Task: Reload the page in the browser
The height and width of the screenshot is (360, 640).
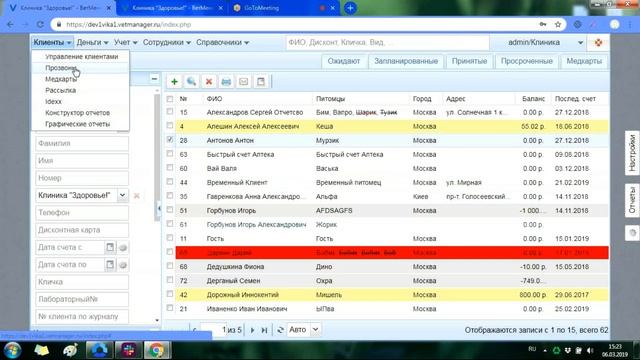Action: [x=40, y=24]
